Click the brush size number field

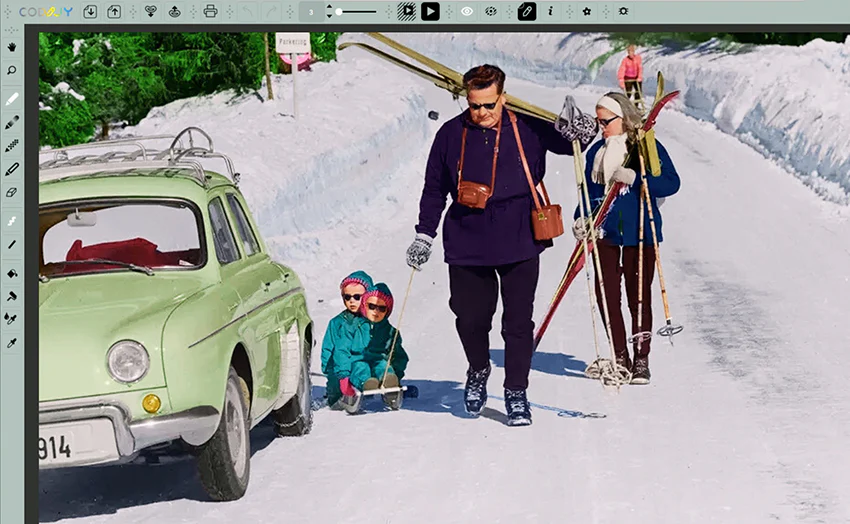[x=311, y=11]
